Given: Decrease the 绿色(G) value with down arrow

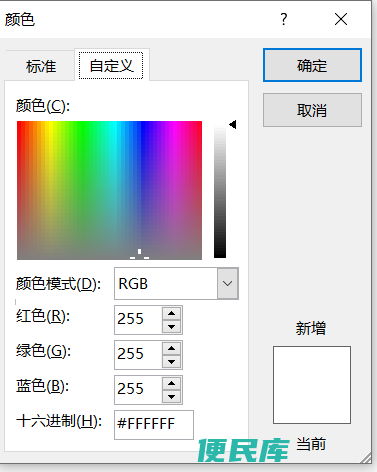Looking at the screenshot, I should [x=171, y=362].
